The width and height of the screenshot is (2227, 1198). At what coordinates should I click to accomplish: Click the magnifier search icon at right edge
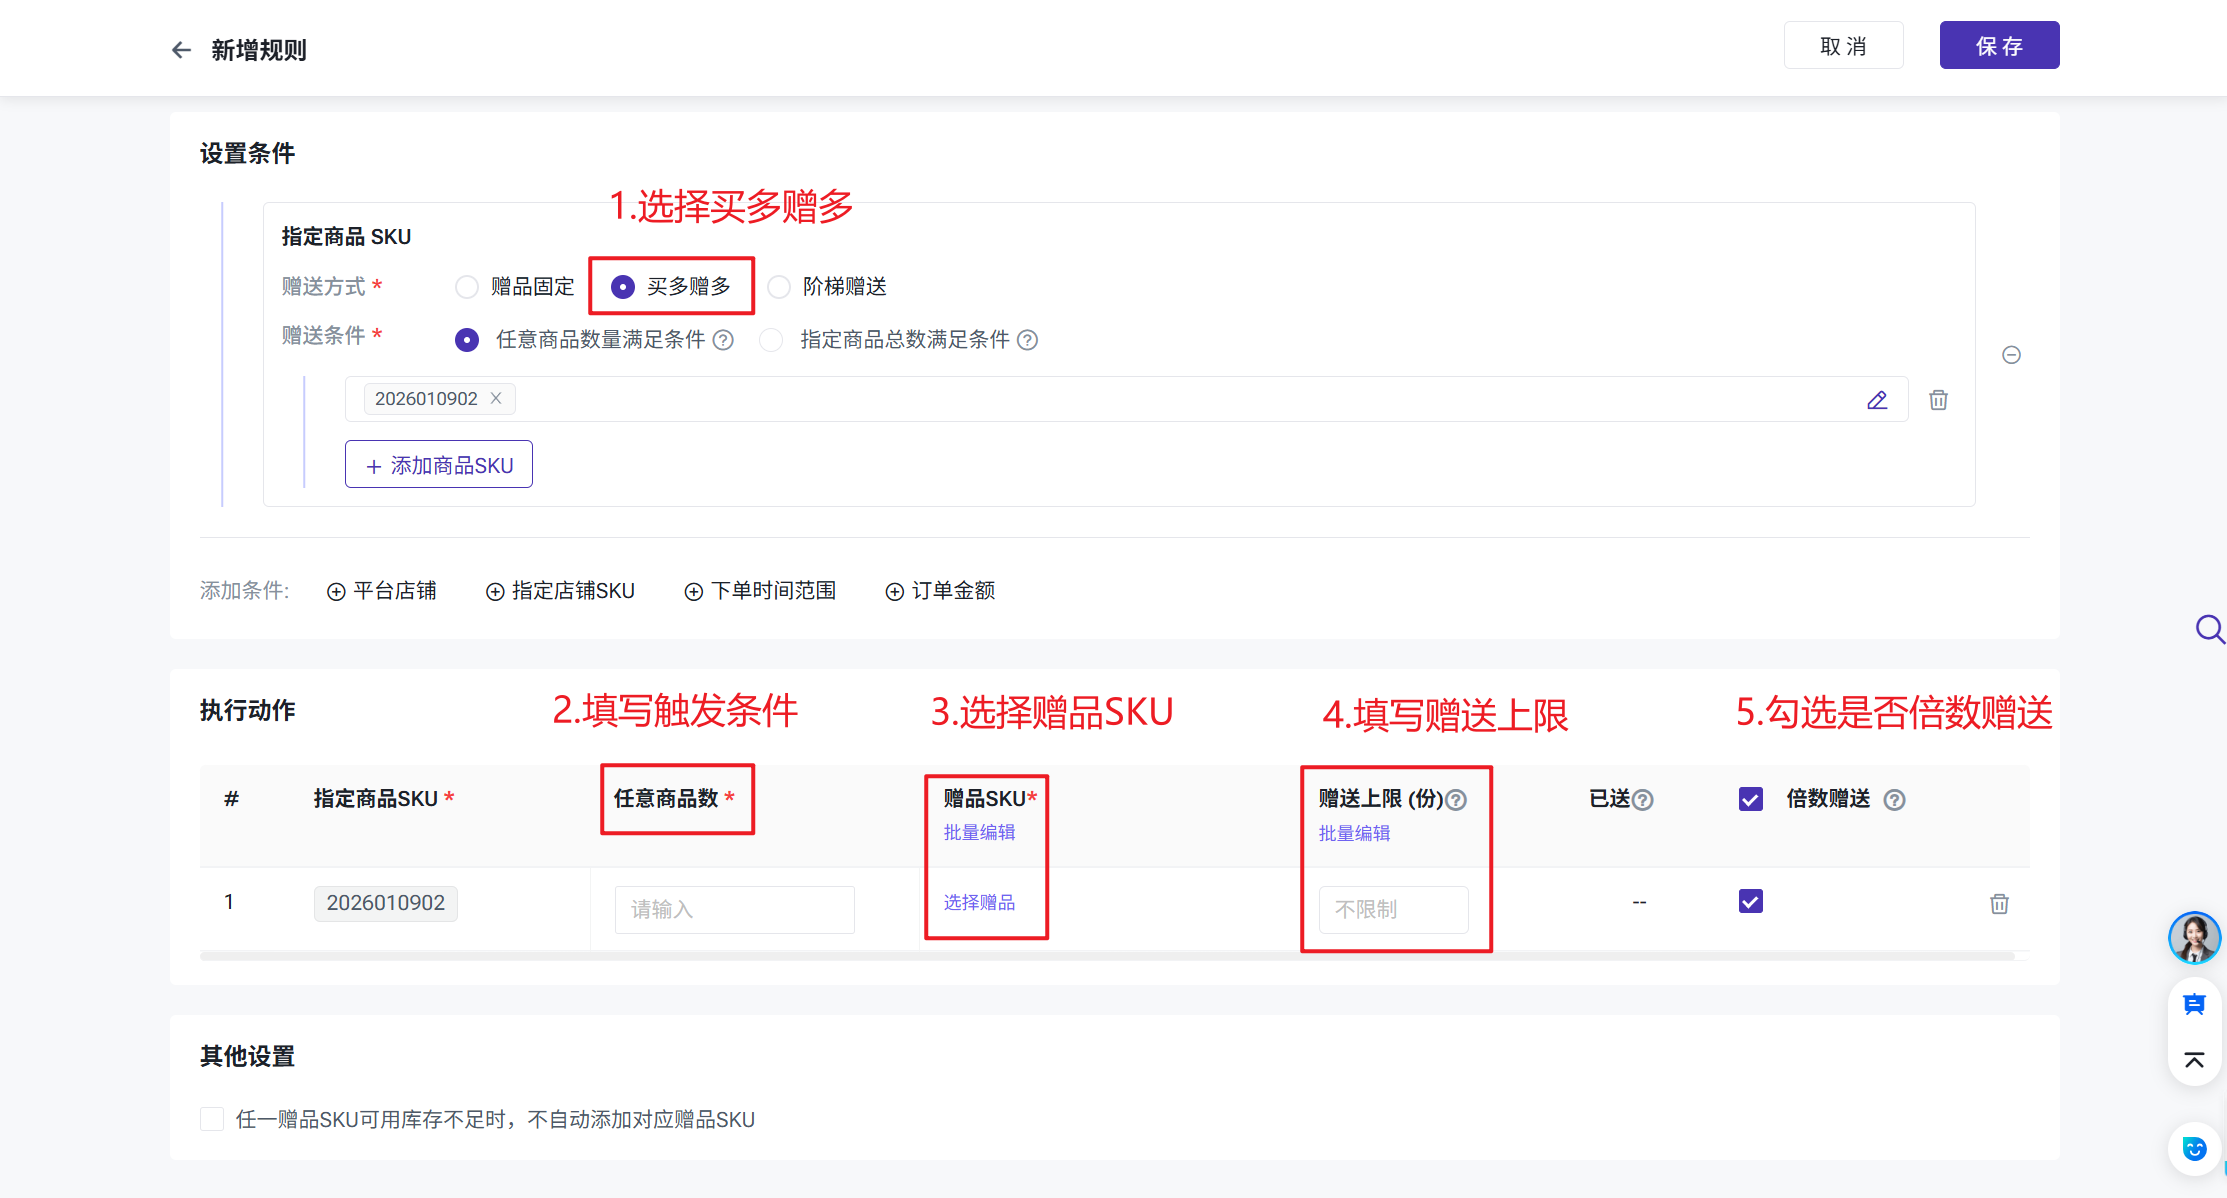[x=2209, y=629]
